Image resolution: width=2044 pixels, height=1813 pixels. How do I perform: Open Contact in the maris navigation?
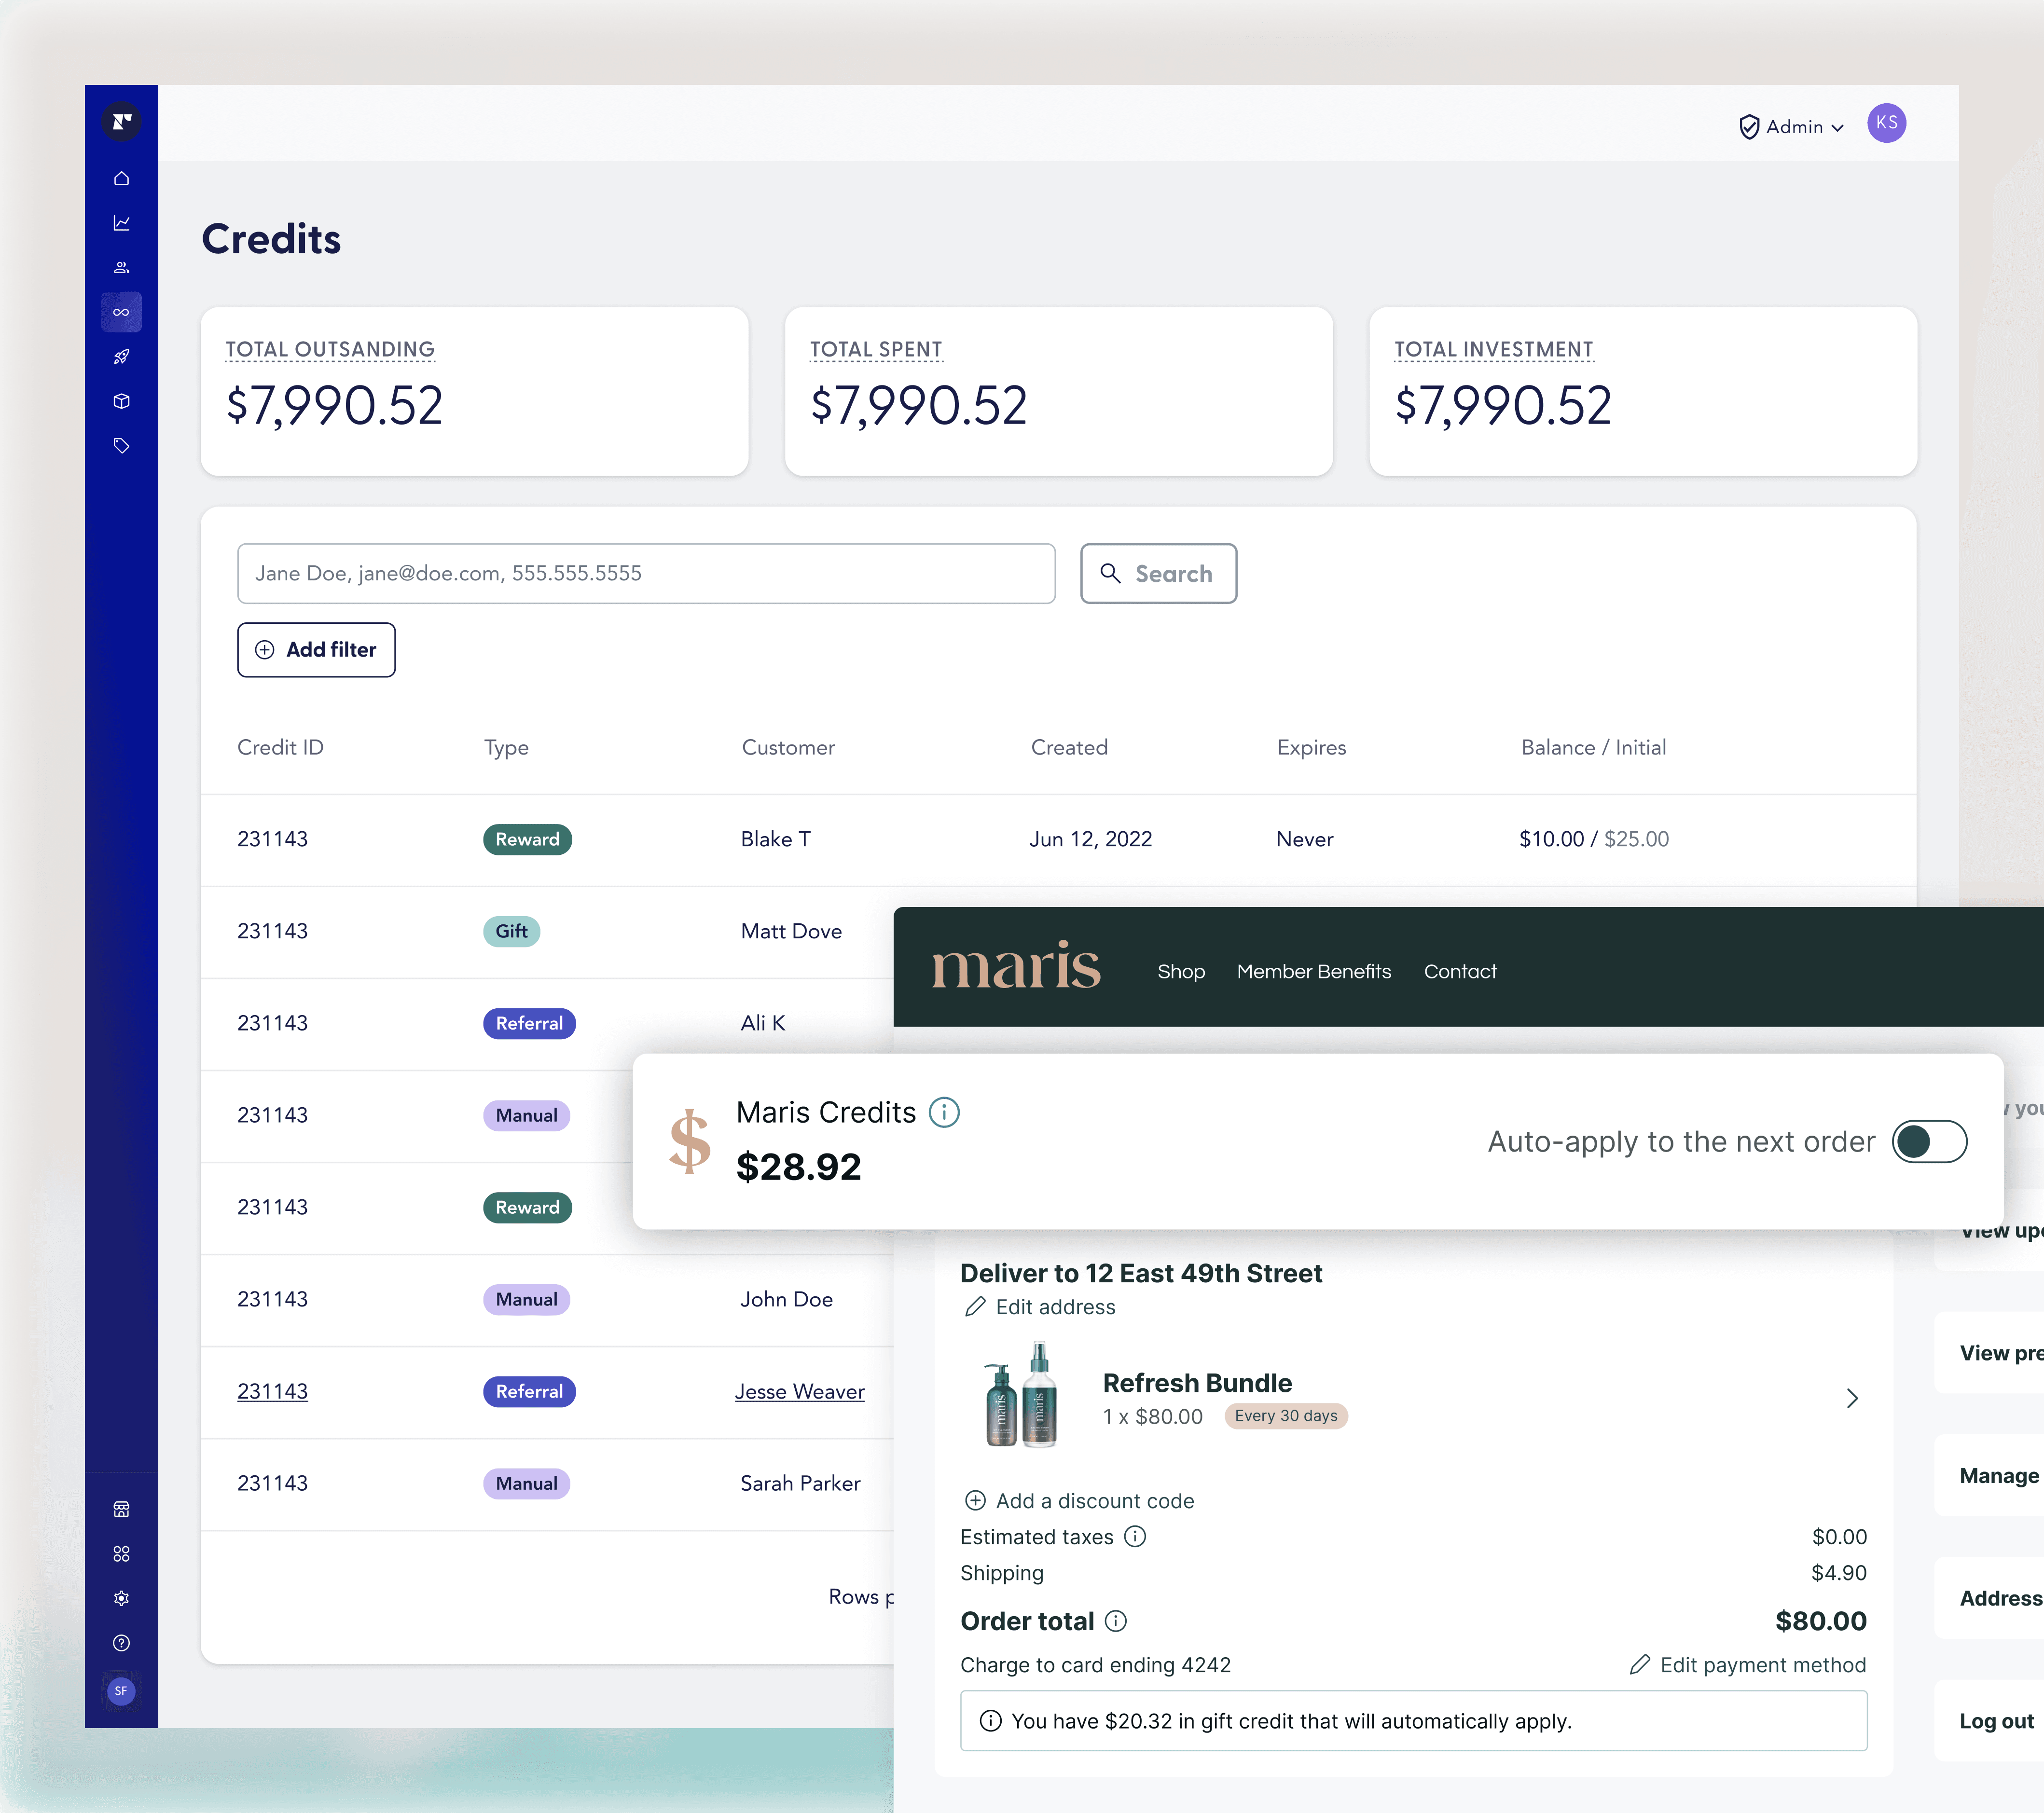coord(1460,972)
